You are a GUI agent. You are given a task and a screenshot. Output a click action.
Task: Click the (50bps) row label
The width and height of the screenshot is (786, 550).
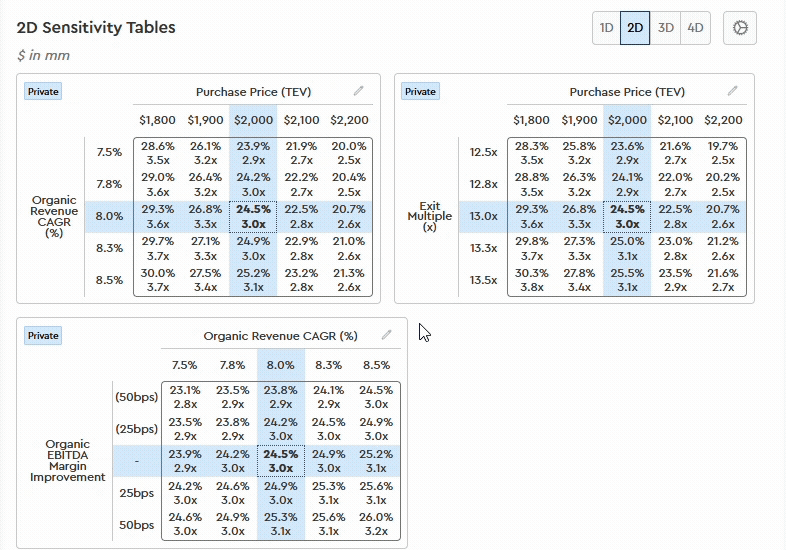[138, 397]
